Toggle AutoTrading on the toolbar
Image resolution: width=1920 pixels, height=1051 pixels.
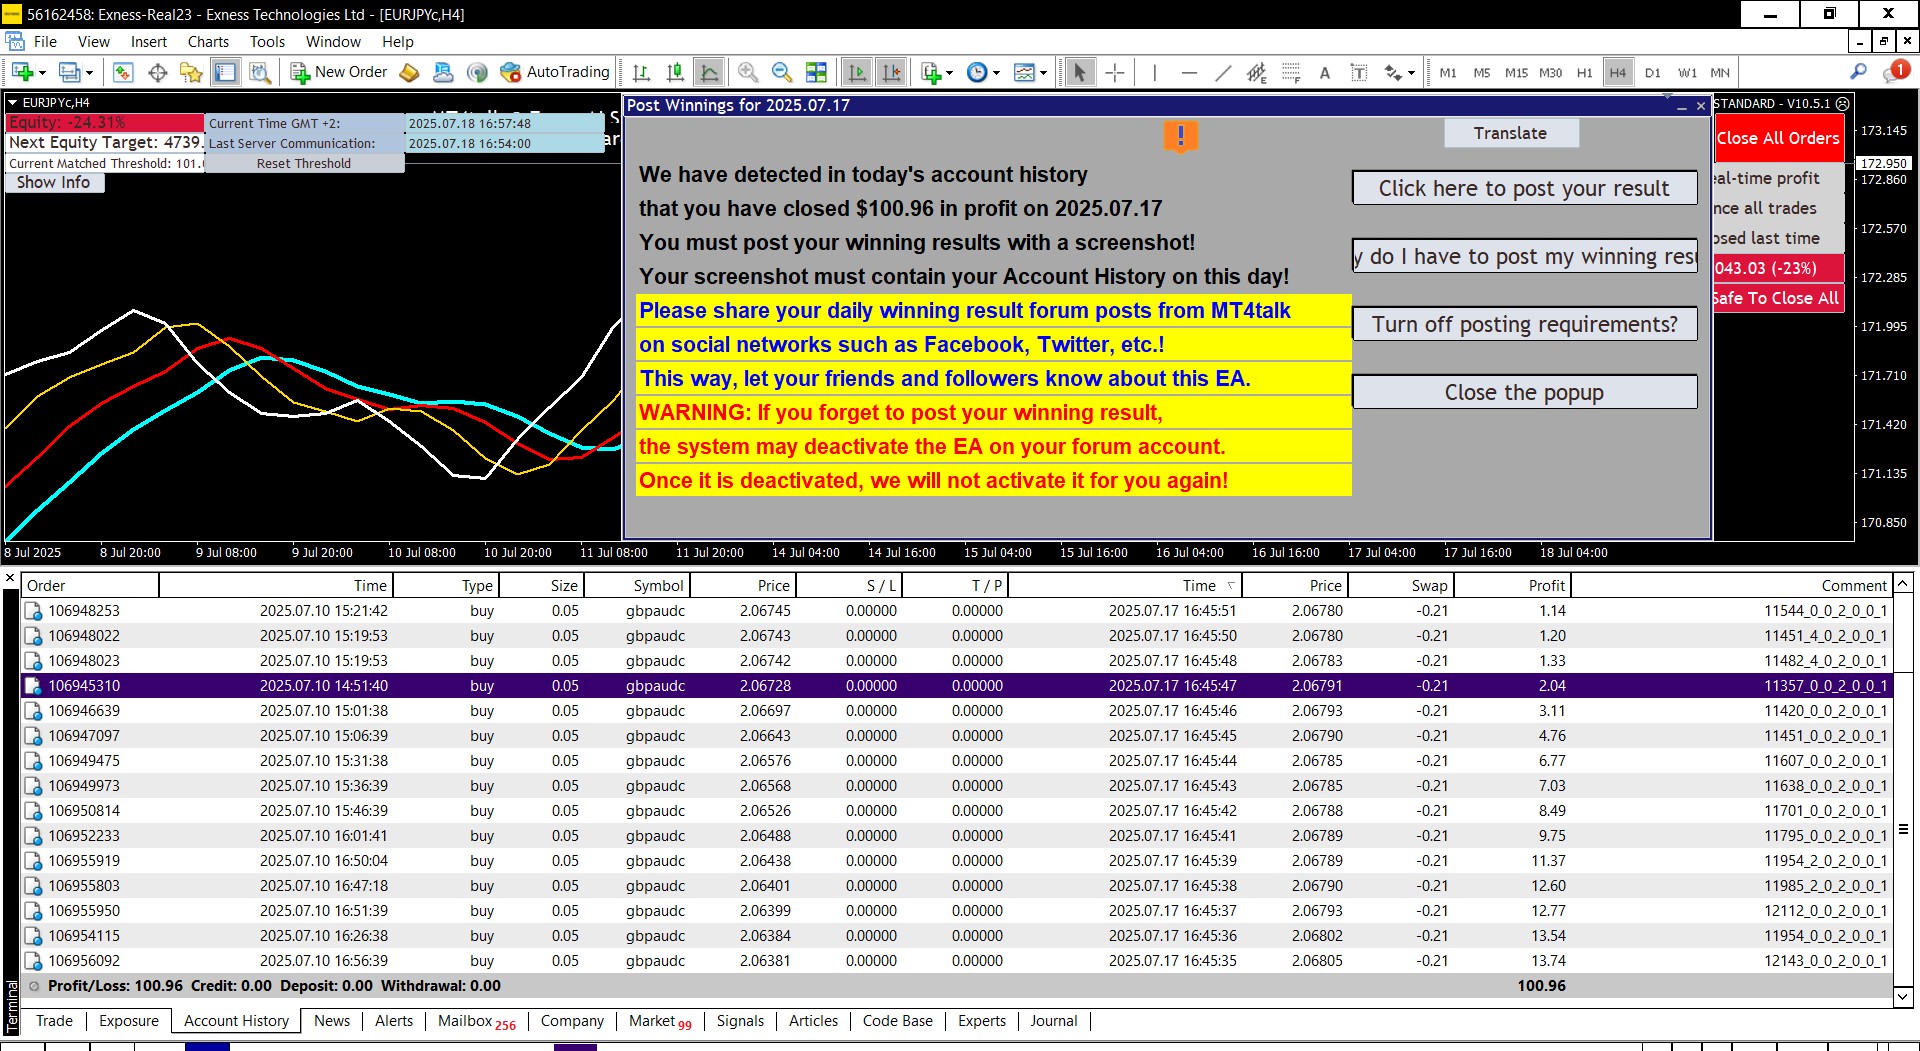tap(555, 72)
